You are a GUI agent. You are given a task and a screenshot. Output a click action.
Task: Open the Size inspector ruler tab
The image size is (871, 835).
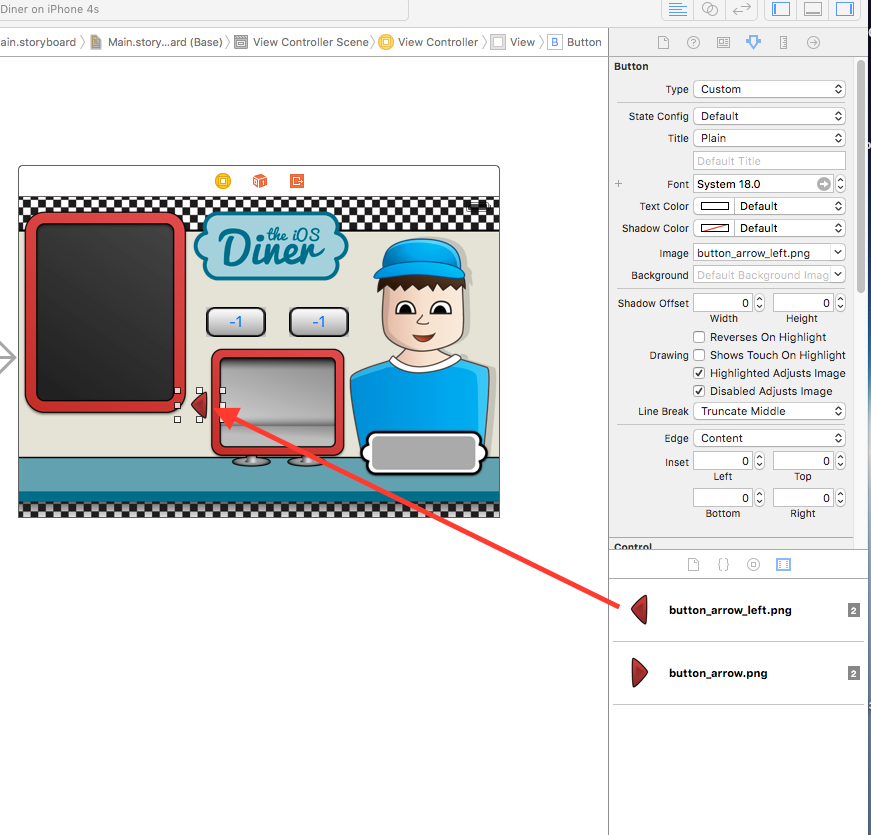point(783,43)
